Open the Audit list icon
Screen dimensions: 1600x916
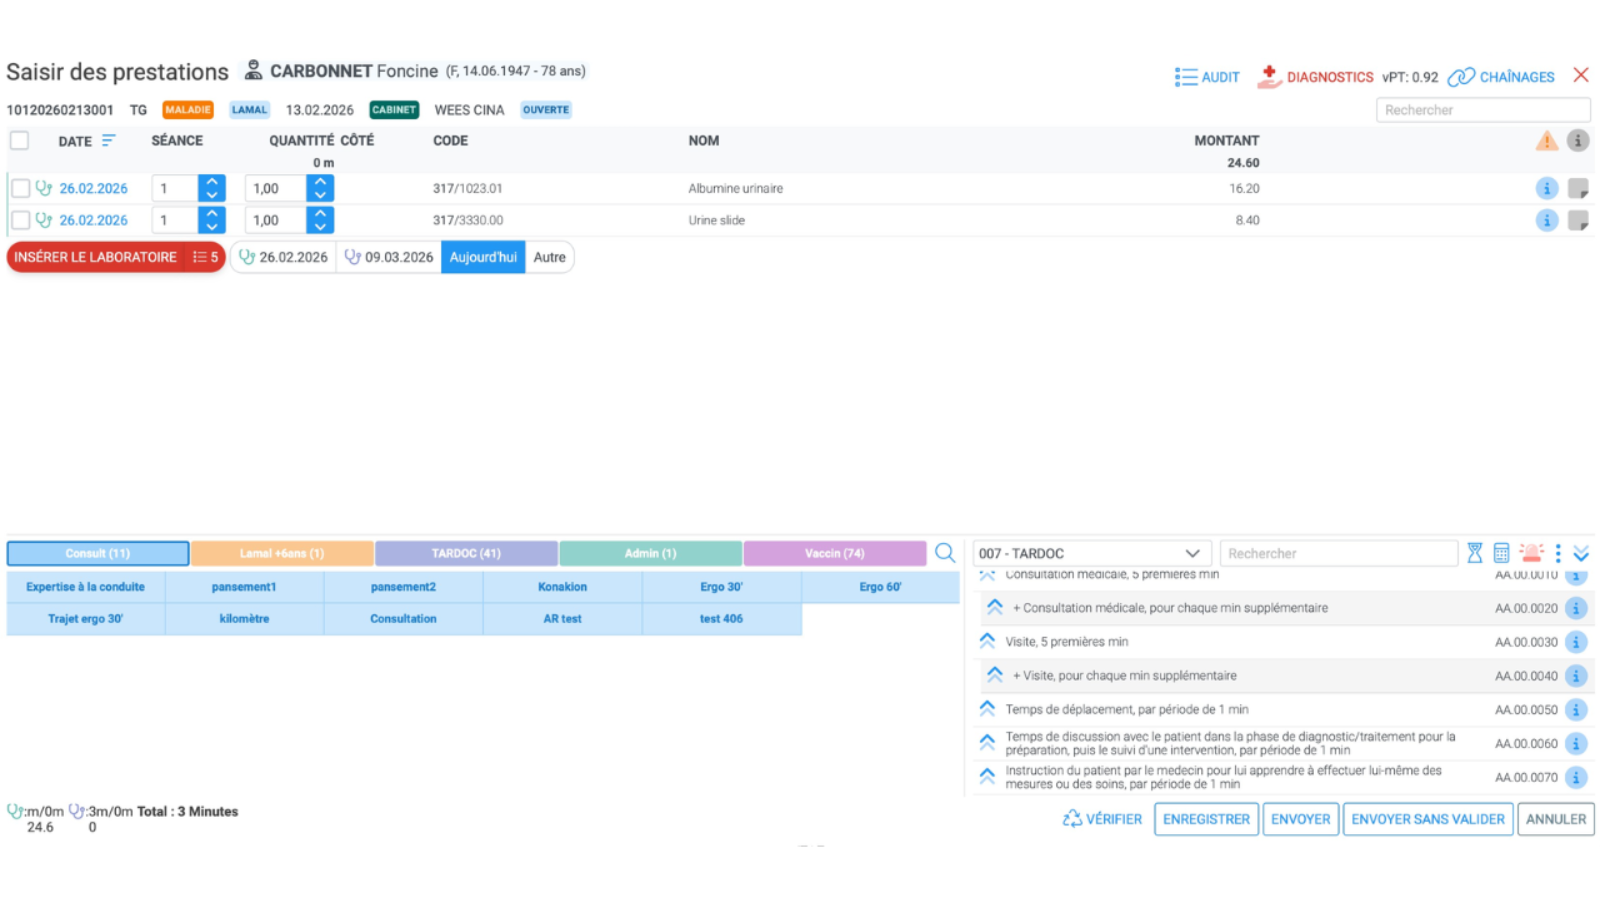coord(1185,77)
